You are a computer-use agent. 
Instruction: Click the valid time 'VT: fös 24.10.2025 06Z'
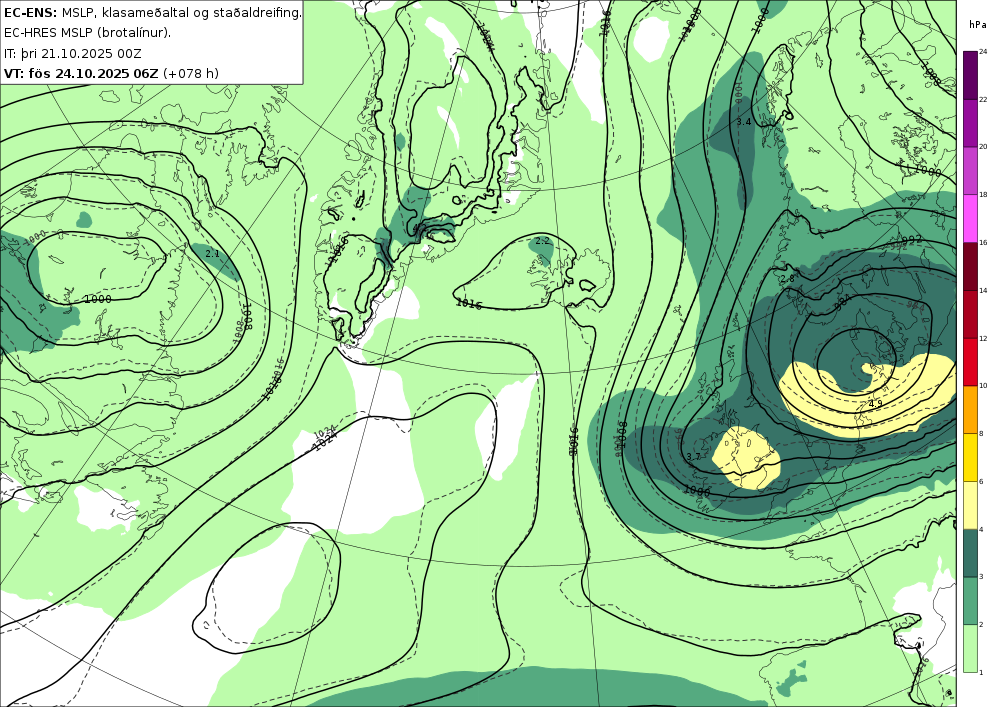pos(81,73)
